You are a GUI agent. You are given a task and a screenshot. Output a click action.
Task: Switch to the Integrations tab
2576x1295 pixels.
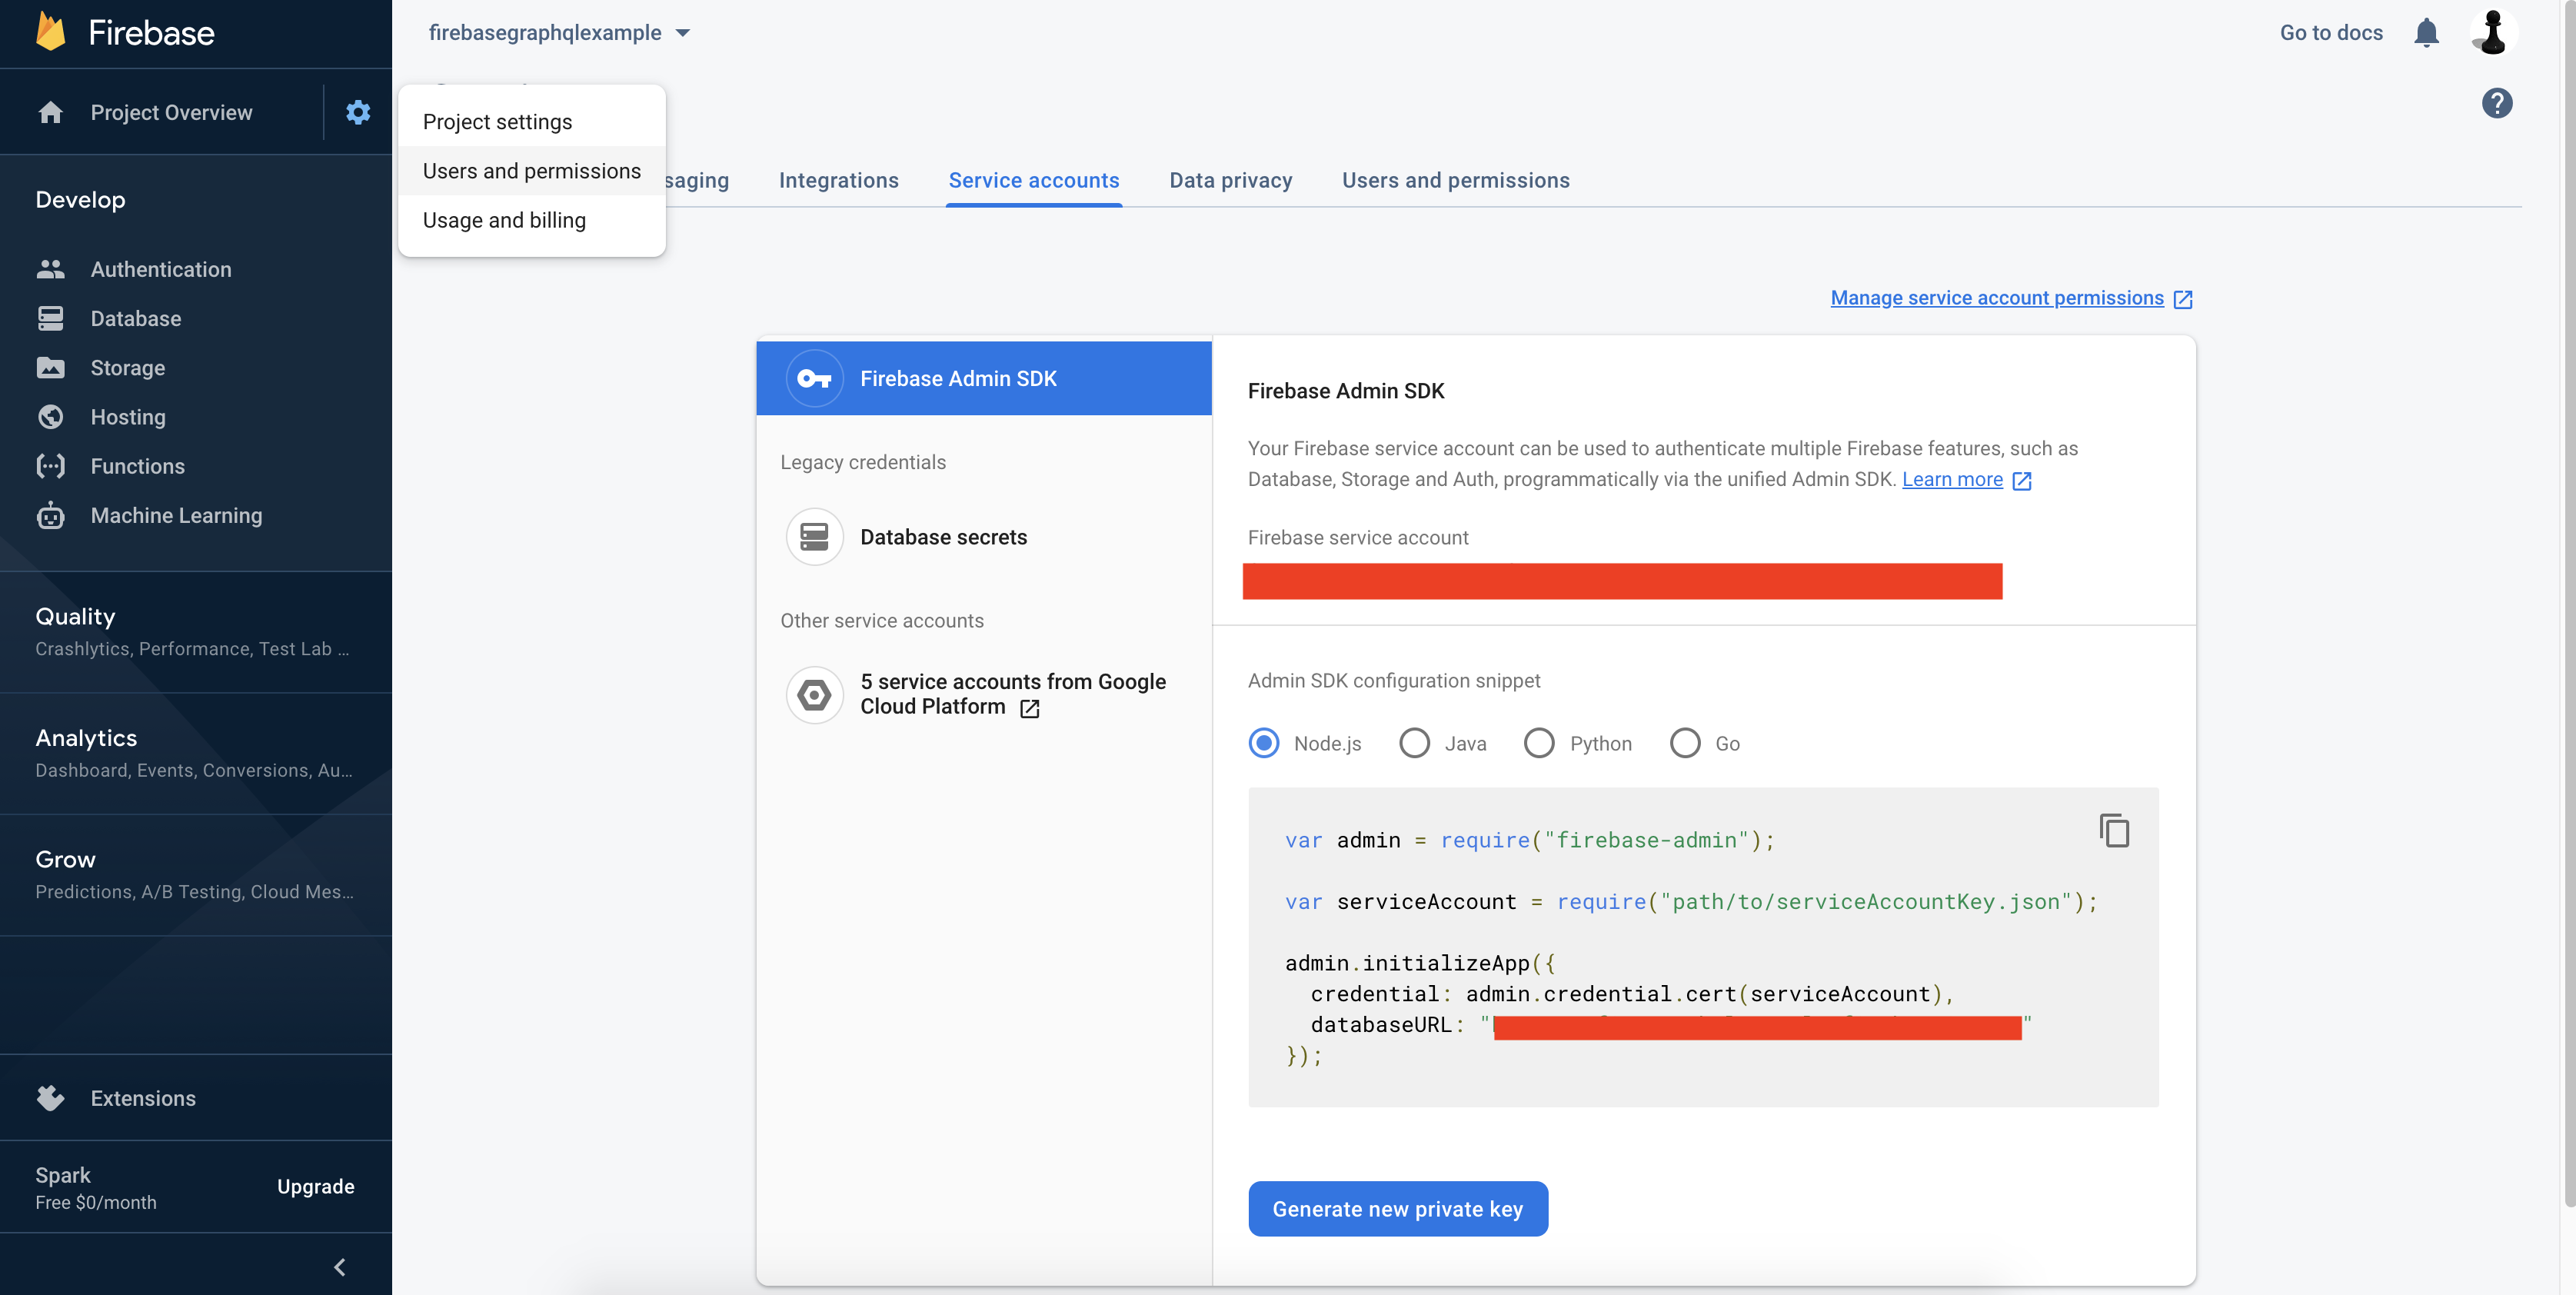point(839,180)
